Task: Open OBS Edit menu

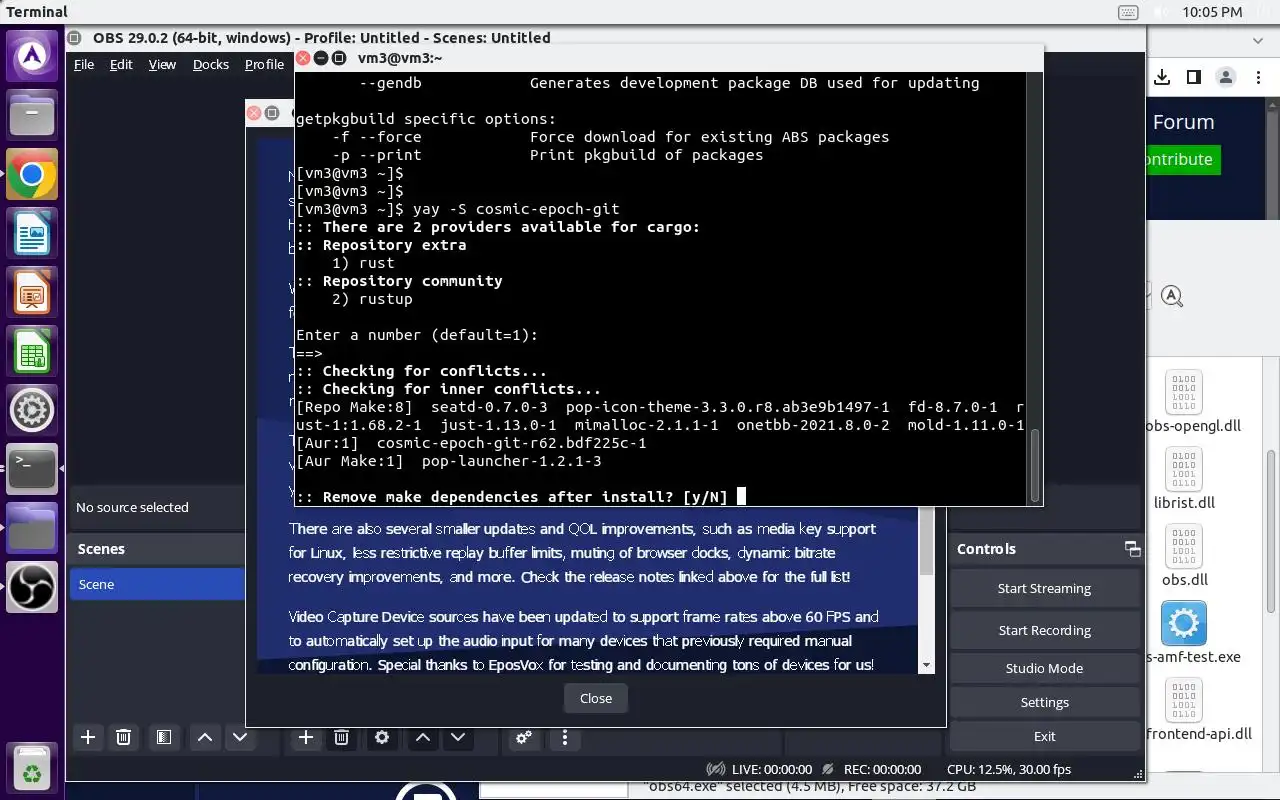Action: click(121, 64)
